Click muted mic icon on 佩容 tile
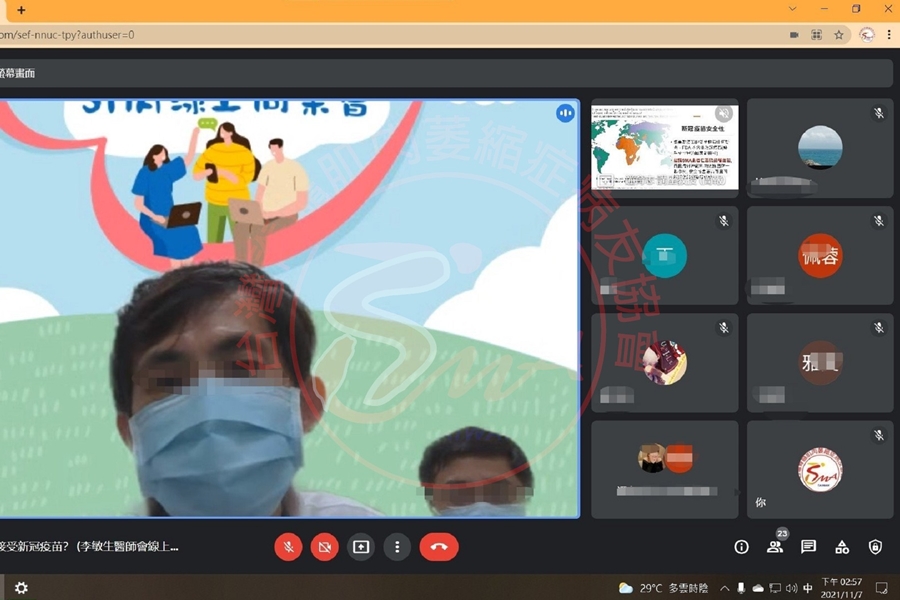 pyautogui.click(x=878, y=220)
